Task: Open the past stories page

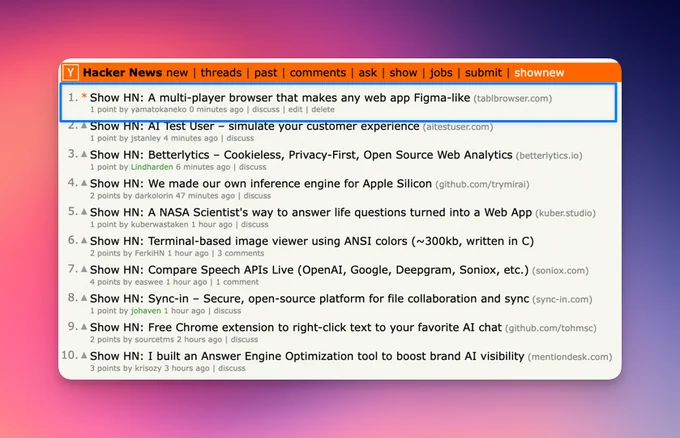Action: tap(265, 72)
